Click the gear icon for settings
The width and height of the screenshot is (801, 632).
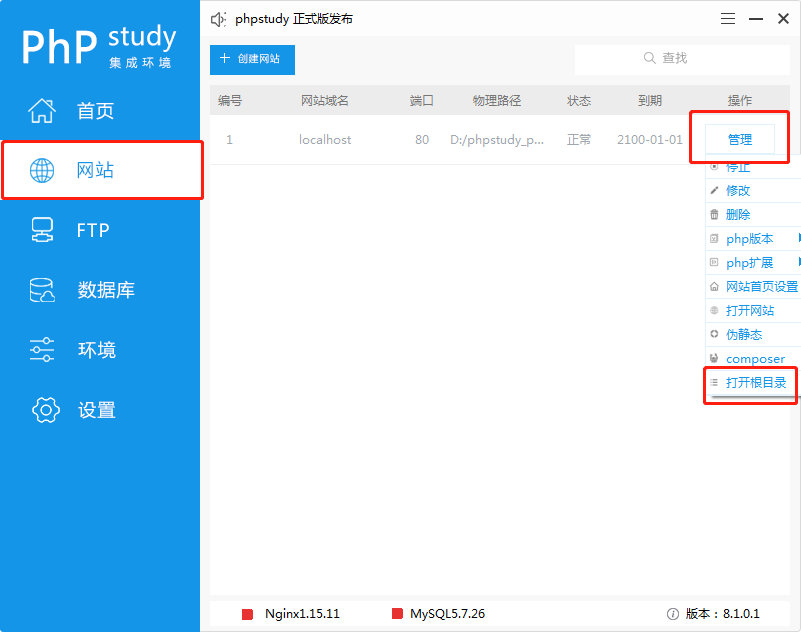pyautogui.click(x=45, y=410)
